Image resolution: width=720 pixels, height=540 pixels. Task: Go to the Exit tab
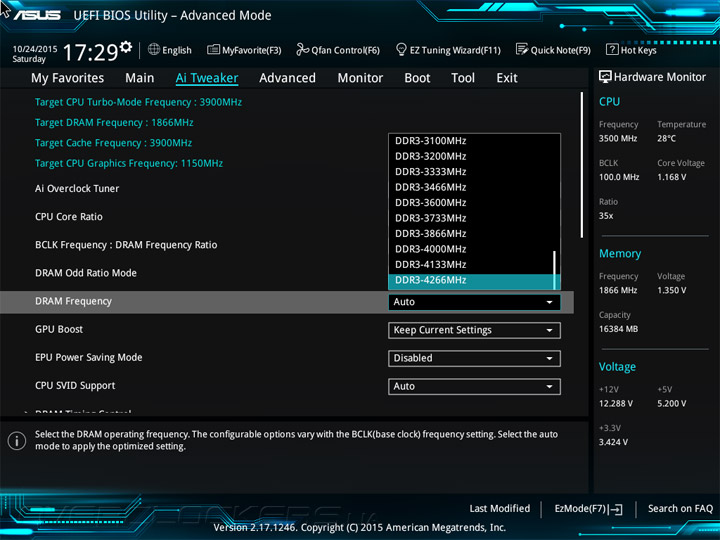[x=507, y=78]
